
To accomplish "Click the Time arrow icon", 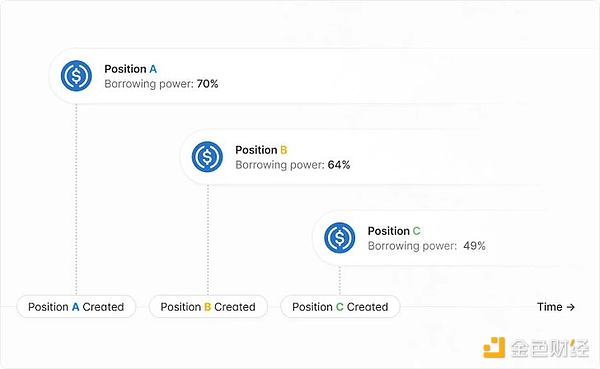I will [x=571, y=307].
